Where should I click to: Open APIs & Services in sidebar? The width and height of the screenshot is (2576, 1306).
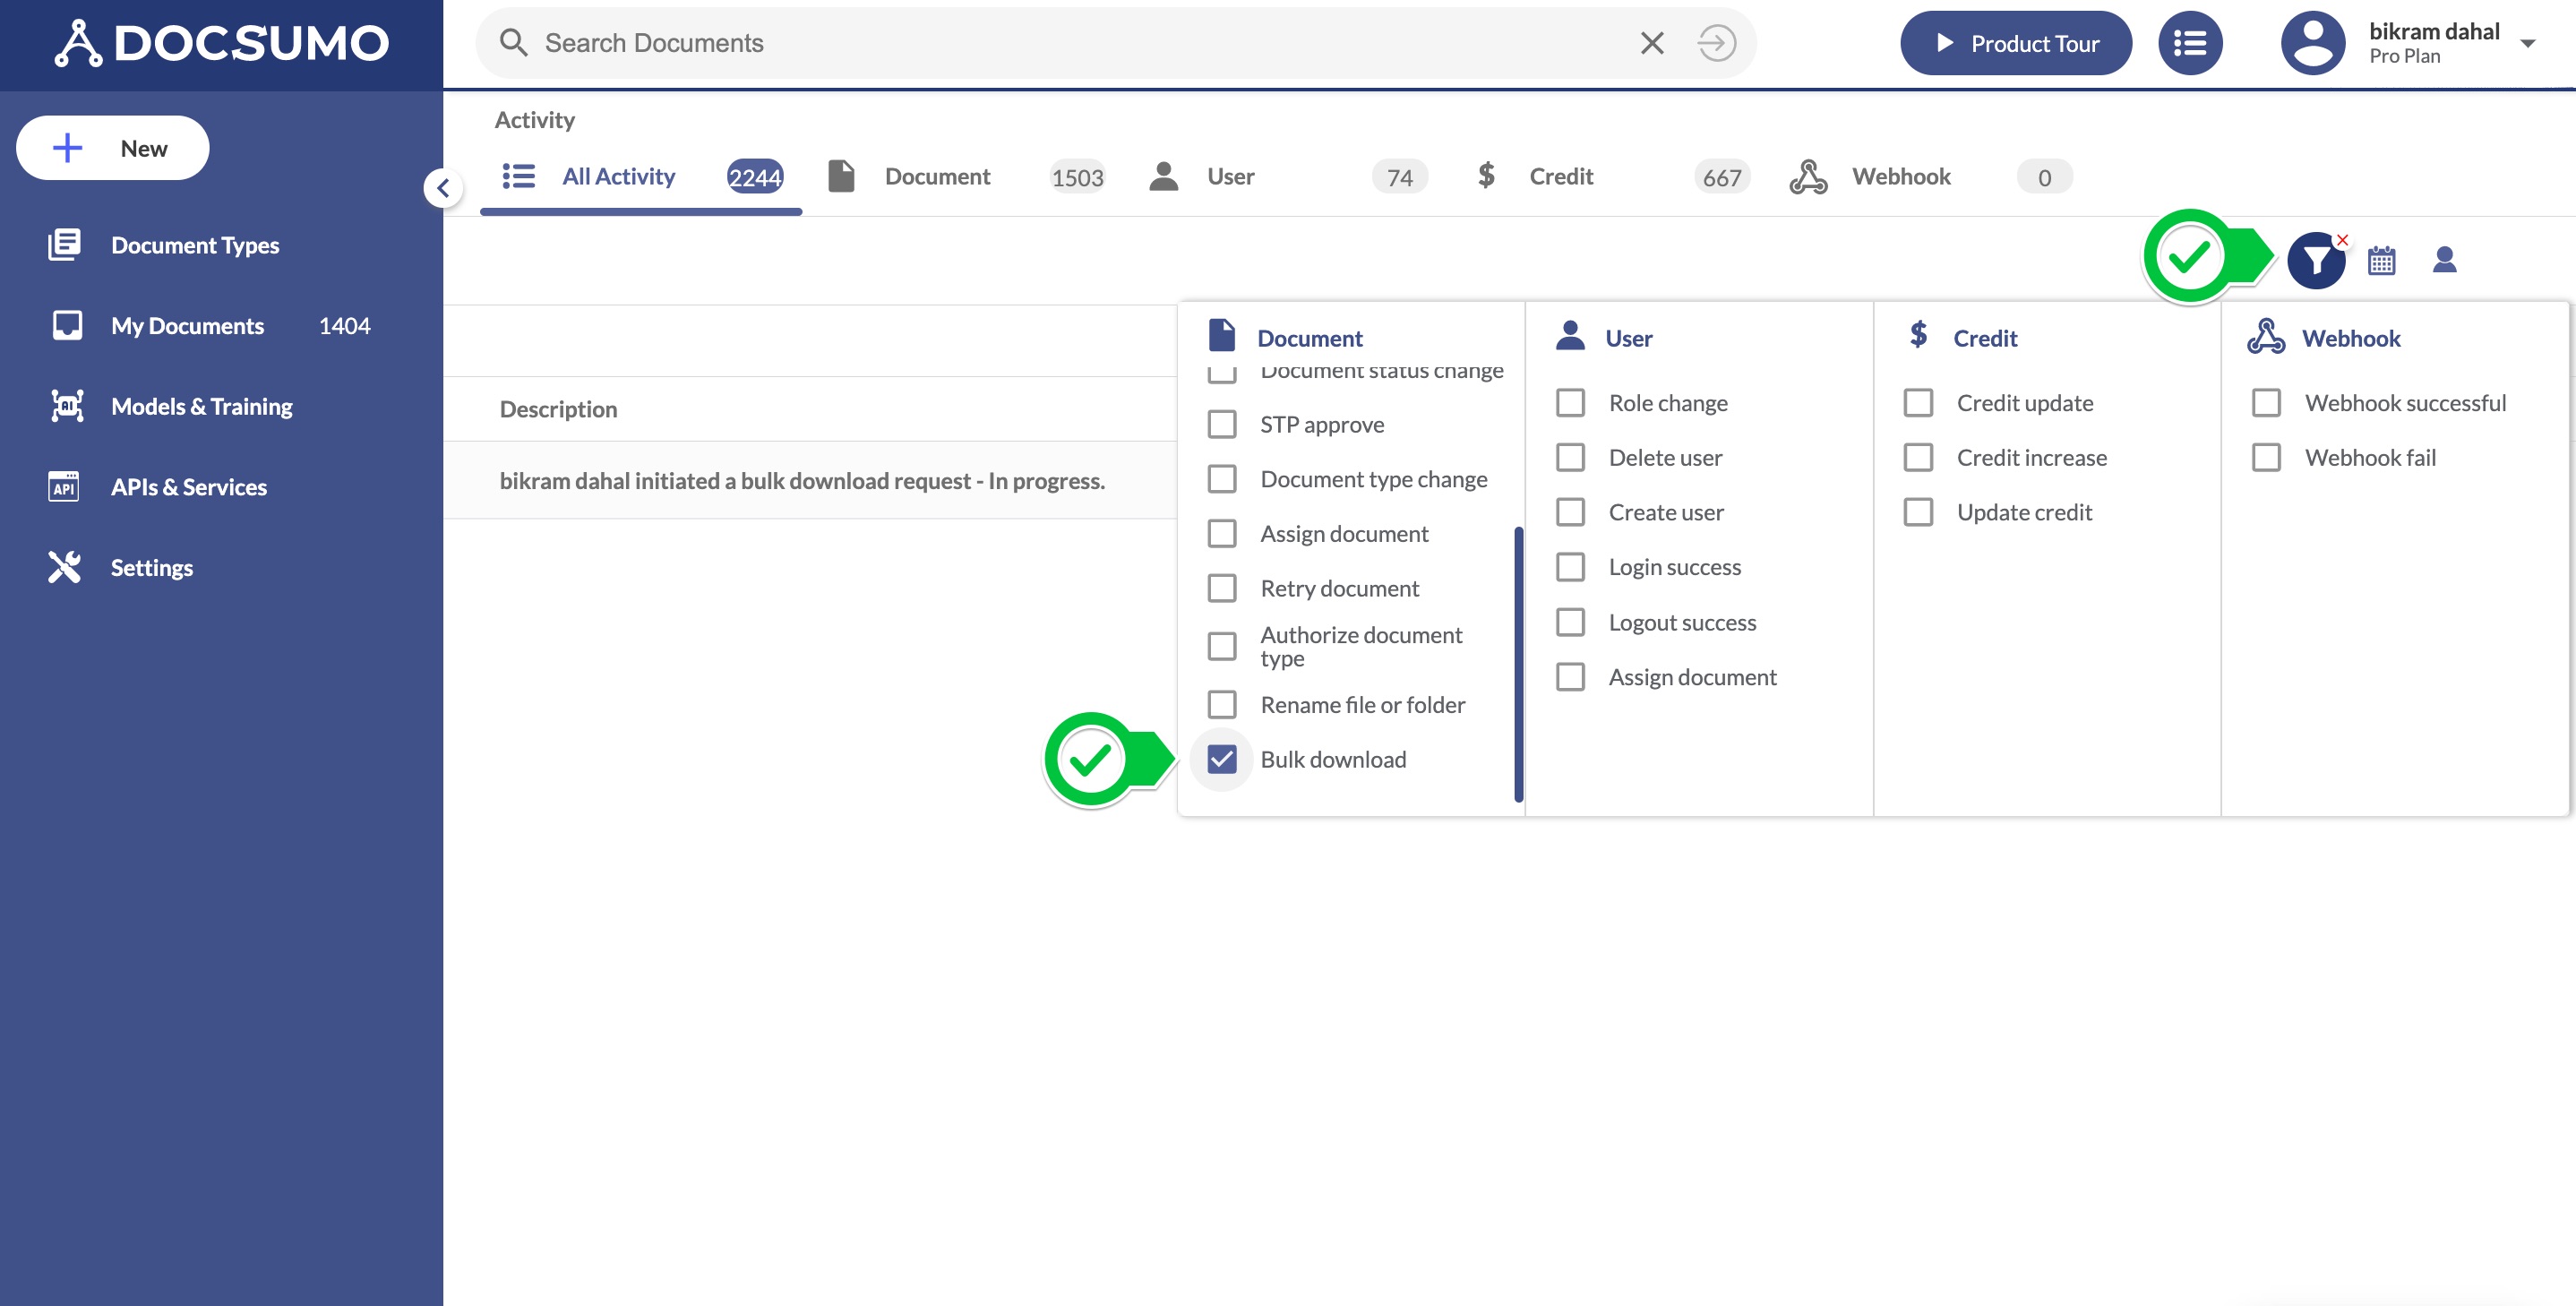(189, 487)
